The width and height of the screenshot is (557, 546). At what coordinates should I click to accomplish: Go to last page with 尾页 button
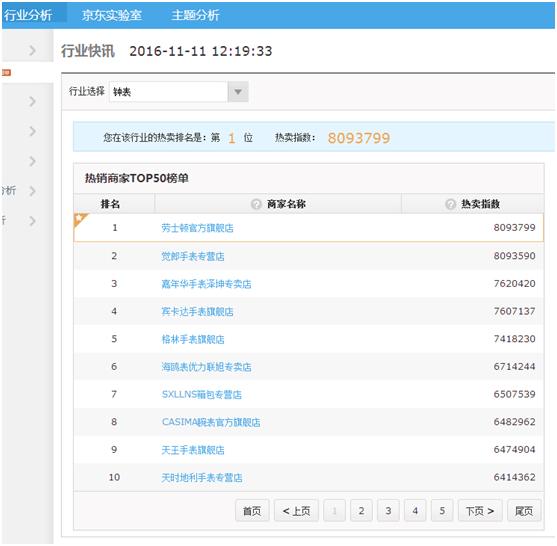[x=524, y=511]
